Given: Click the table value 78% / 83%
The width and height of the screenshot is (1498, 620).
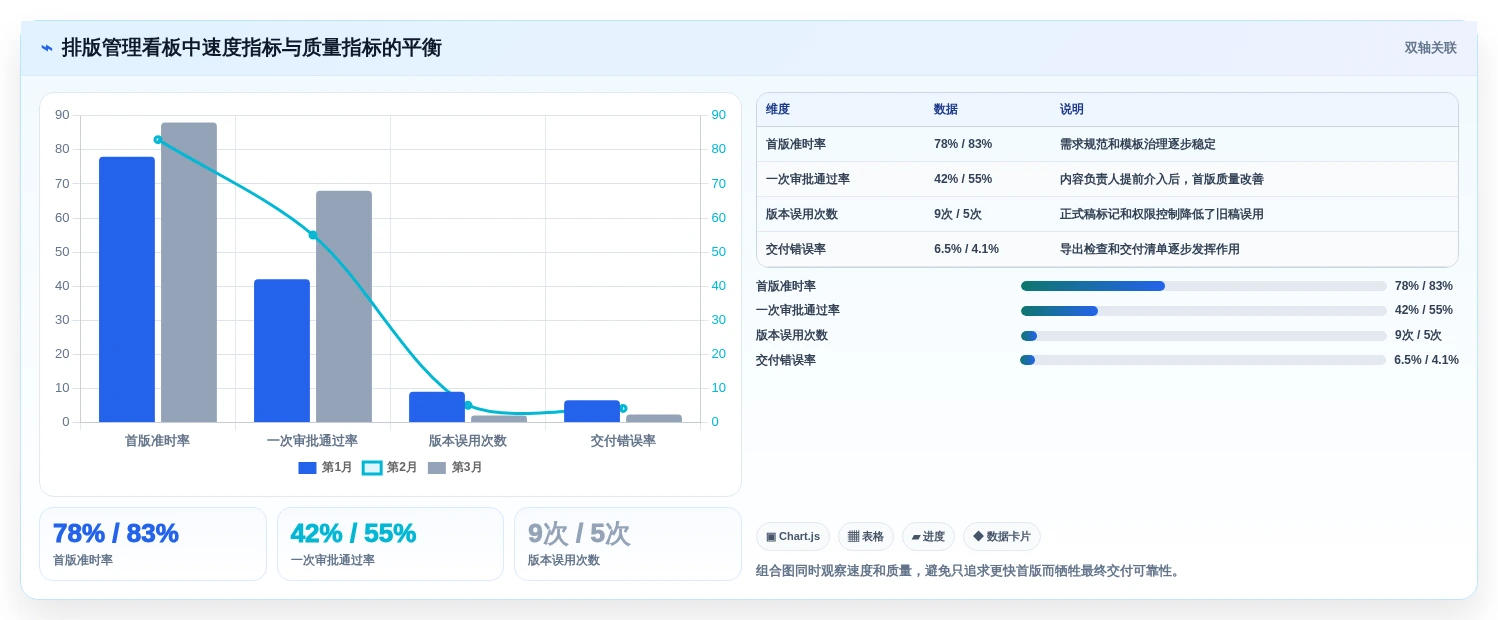Looking at the screenshot, I should (x=963, y=144).
